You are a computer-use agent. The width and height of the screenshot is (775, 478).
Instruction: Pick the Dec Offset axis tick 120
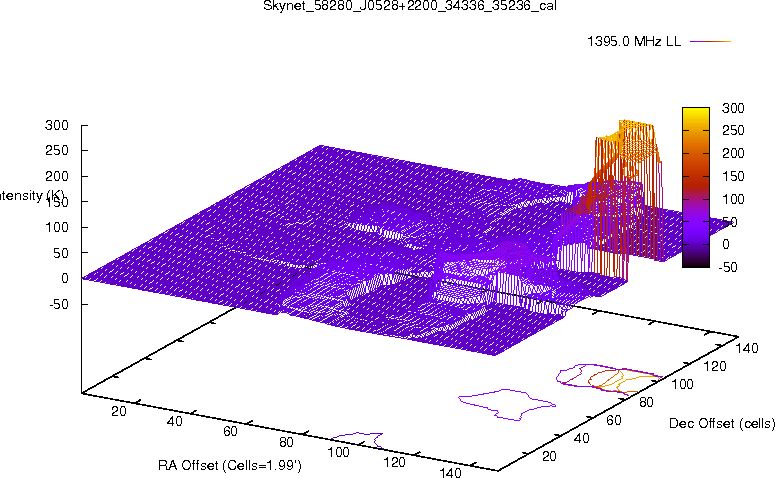click(x=714, y=366)
